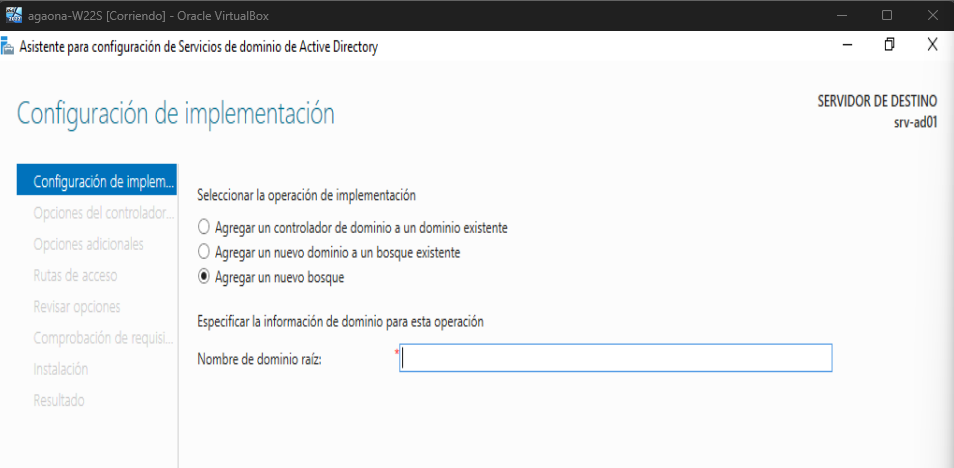The image size is (954, 468).
Task: Click the Active Directory wizard icon in title bar
Action: pyautogui.click(x=7, y=47)
